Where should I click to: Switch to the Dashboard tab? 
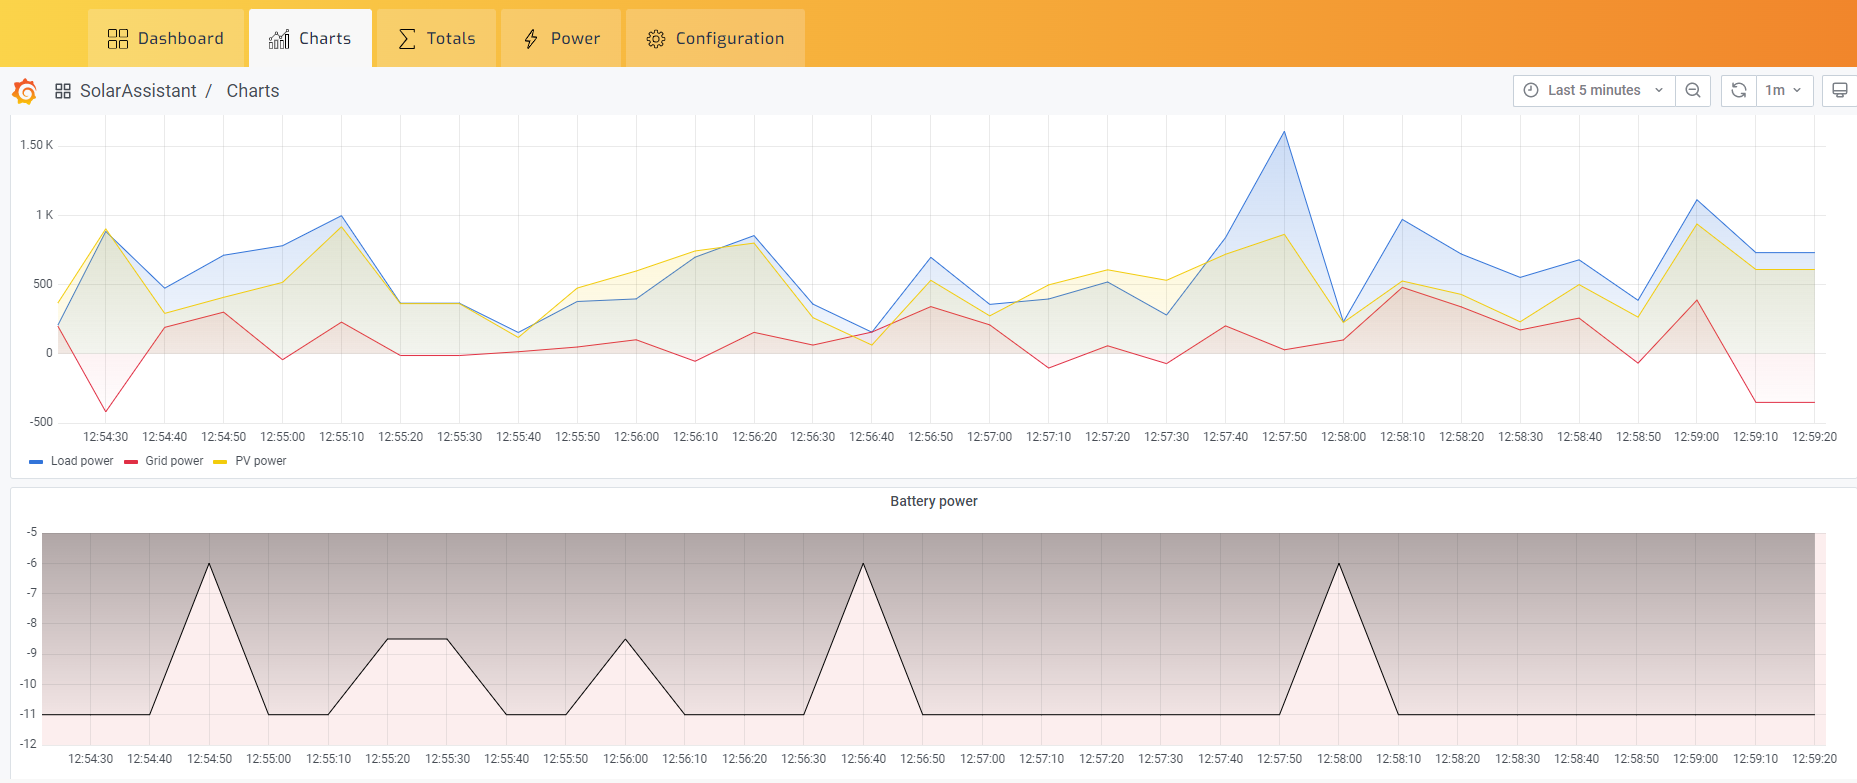(x=166, y=39)
